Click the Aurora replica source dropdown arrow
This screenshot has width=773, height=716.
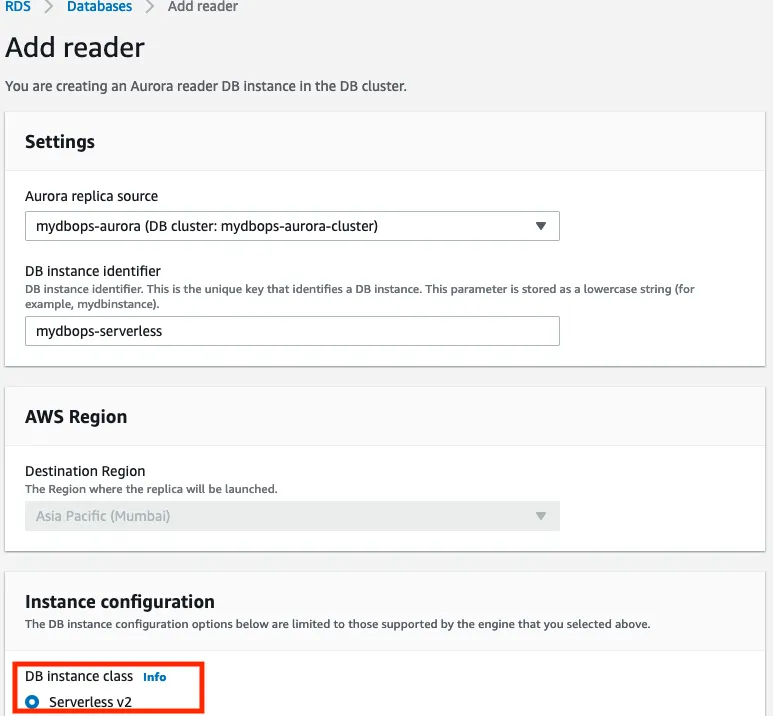[541, 226]
